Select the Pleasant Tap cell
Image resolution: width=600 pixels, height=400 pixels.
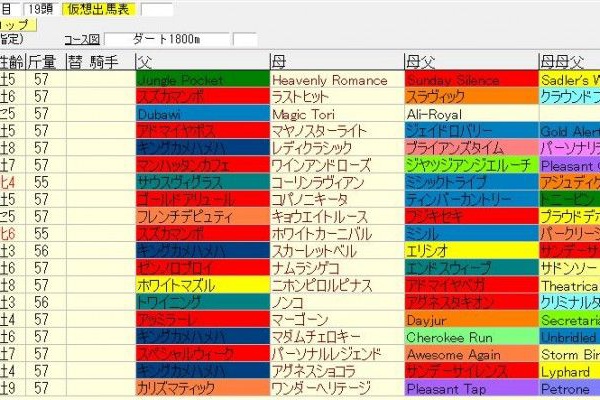coord(470,388)
